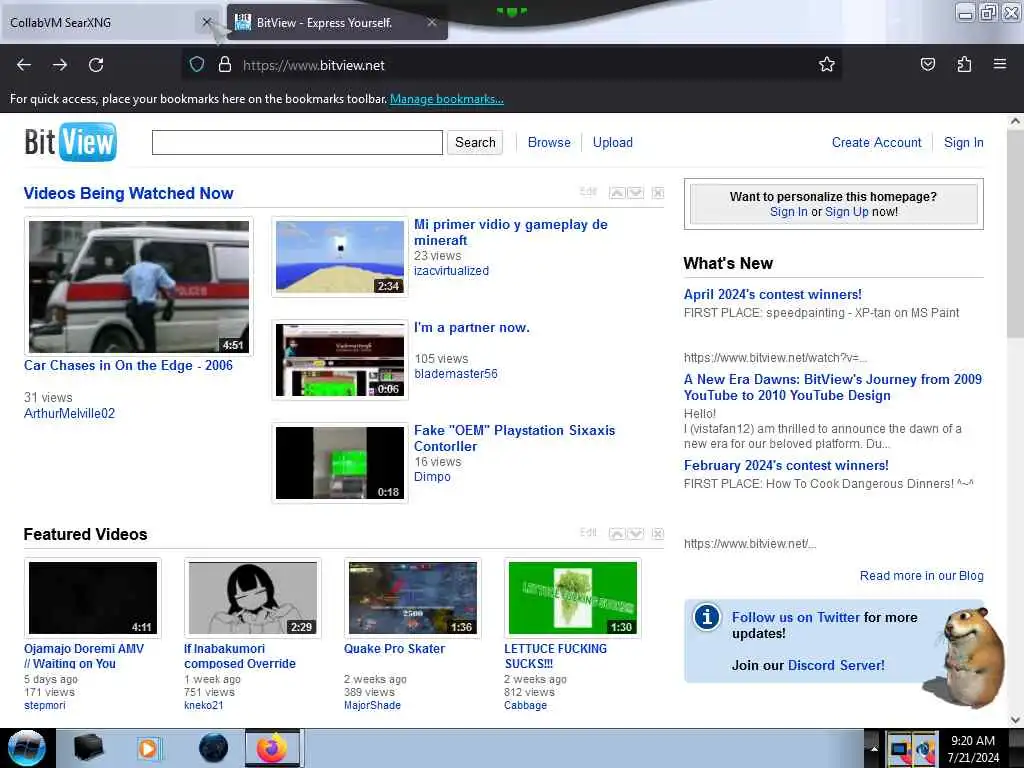Screen dimensions: 1024x768
Task: Open the Ojamajo Doremi AMV thumbnail
Action: tap(93, 598)
